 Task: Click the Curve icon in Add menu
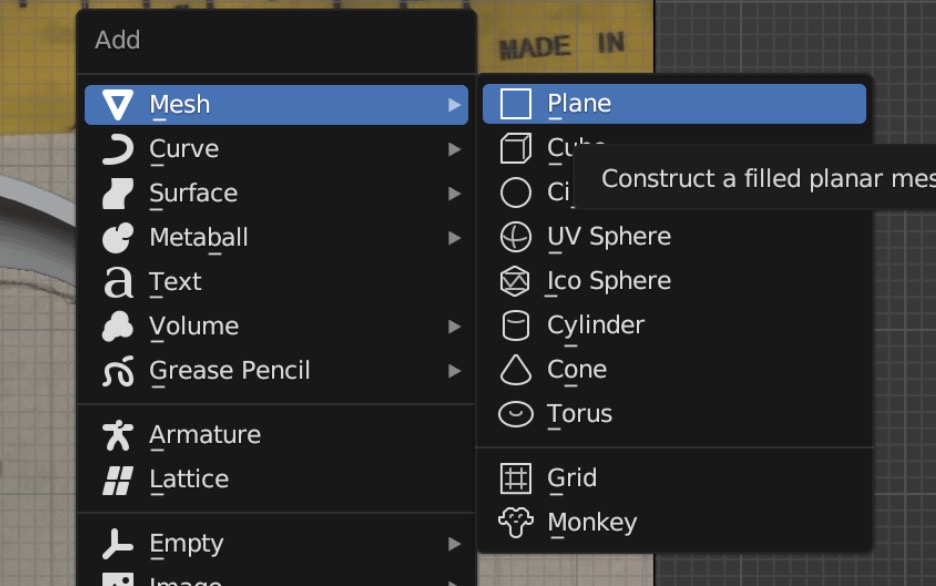coord(118,149)
